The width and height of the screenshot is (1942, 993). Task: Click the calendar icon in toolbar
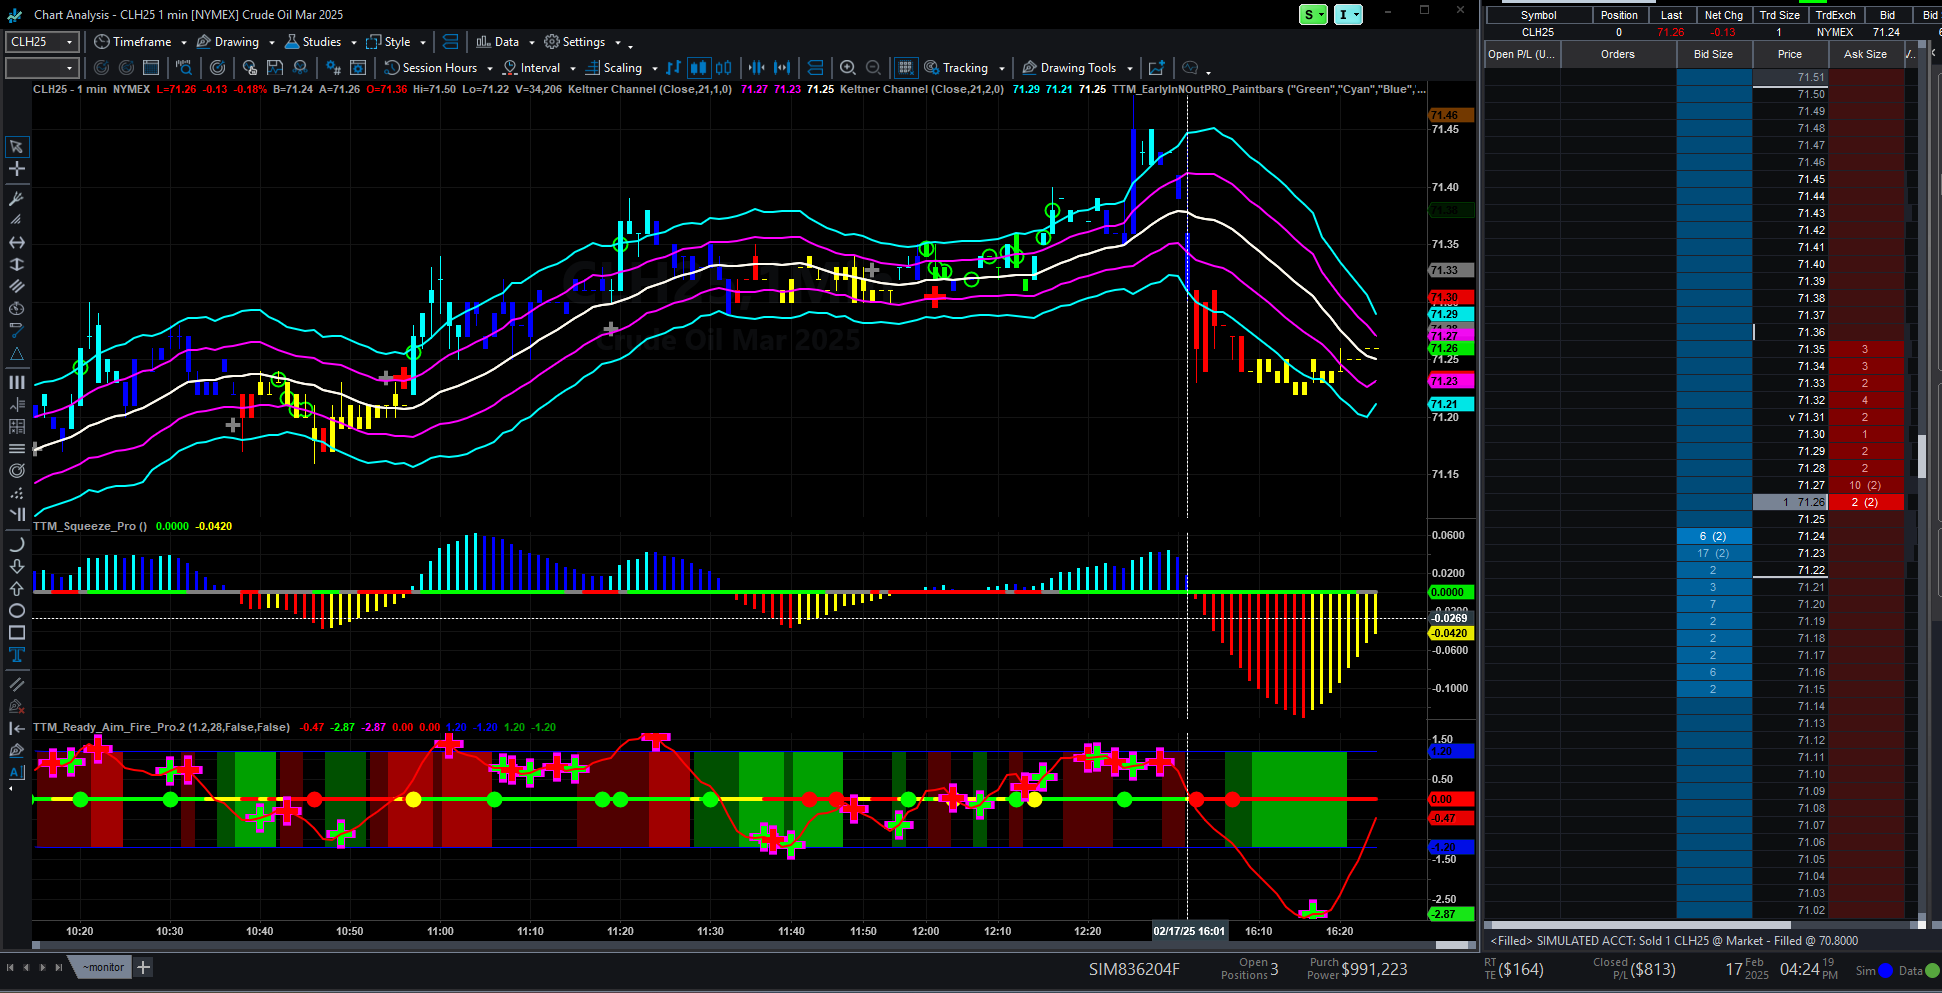tap(151, 68)
